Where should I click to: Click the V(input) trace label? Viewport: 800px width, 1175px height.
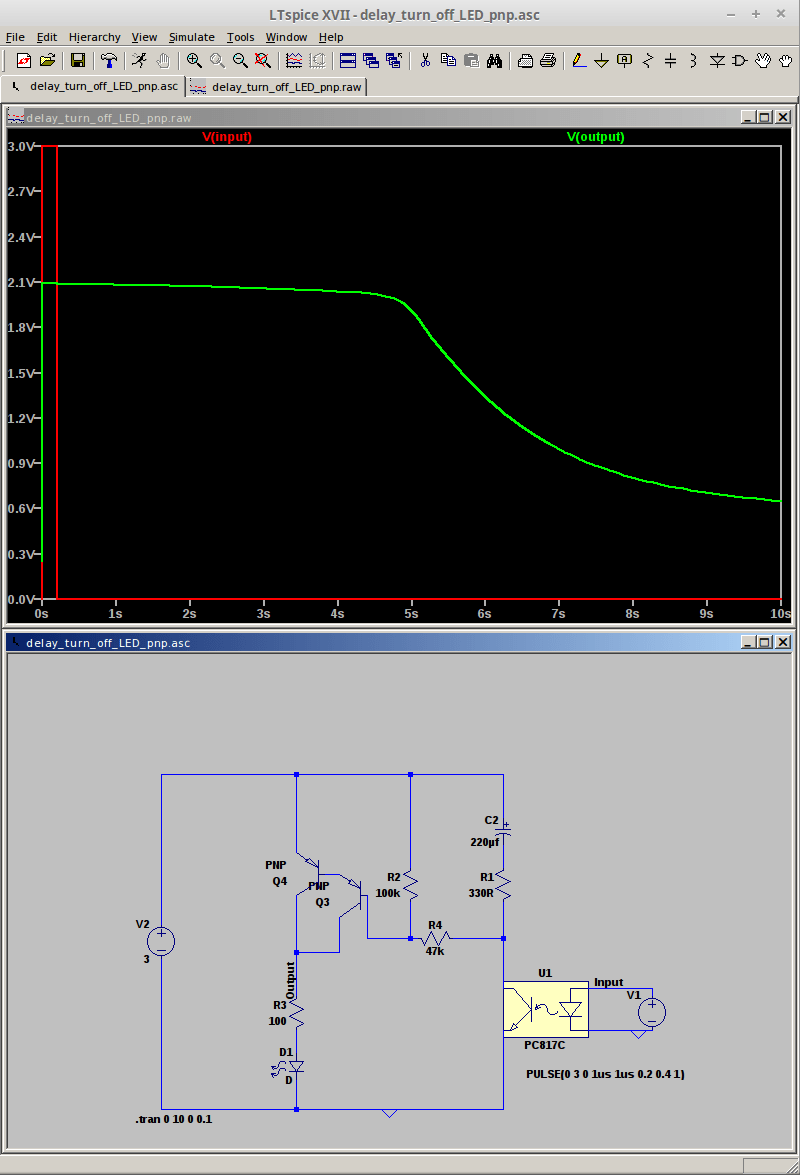click(227, 136)
